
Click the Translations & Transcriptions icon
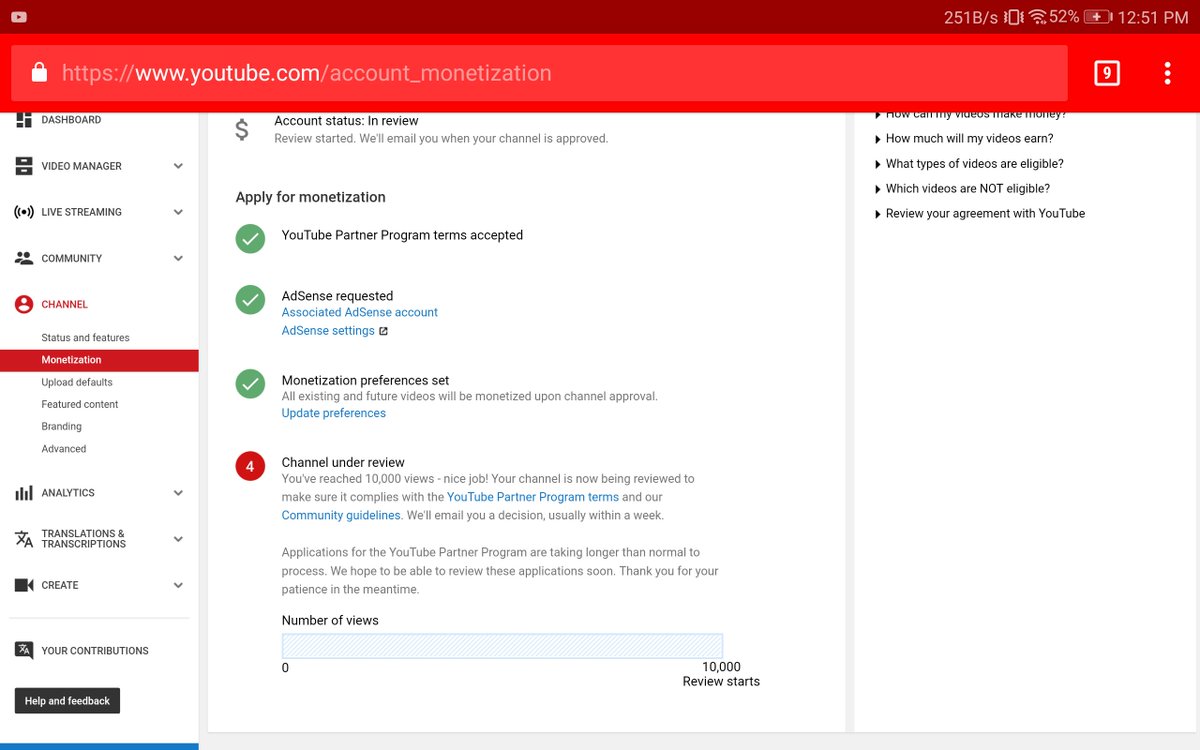pos(24,539)
